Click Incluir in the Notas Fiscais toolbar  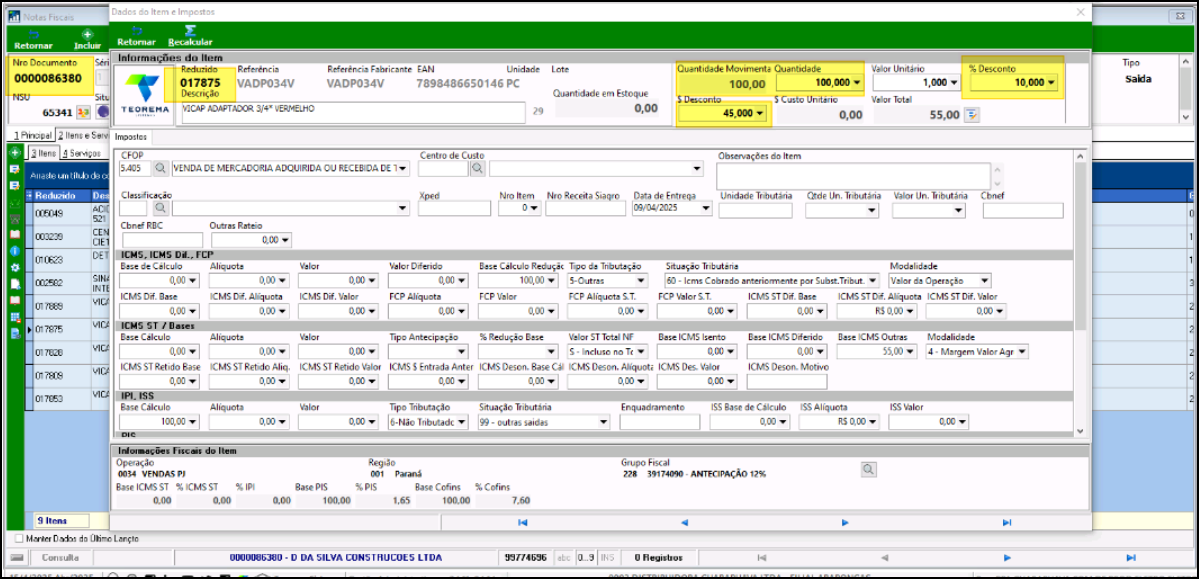point(86,40)
